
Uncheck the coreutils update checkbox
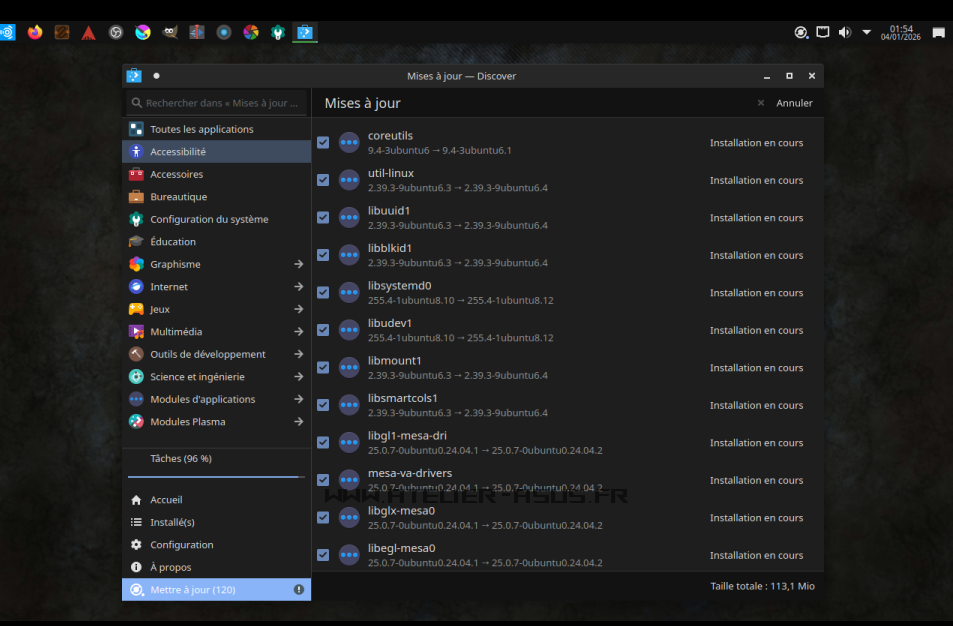tap(323, 143)
